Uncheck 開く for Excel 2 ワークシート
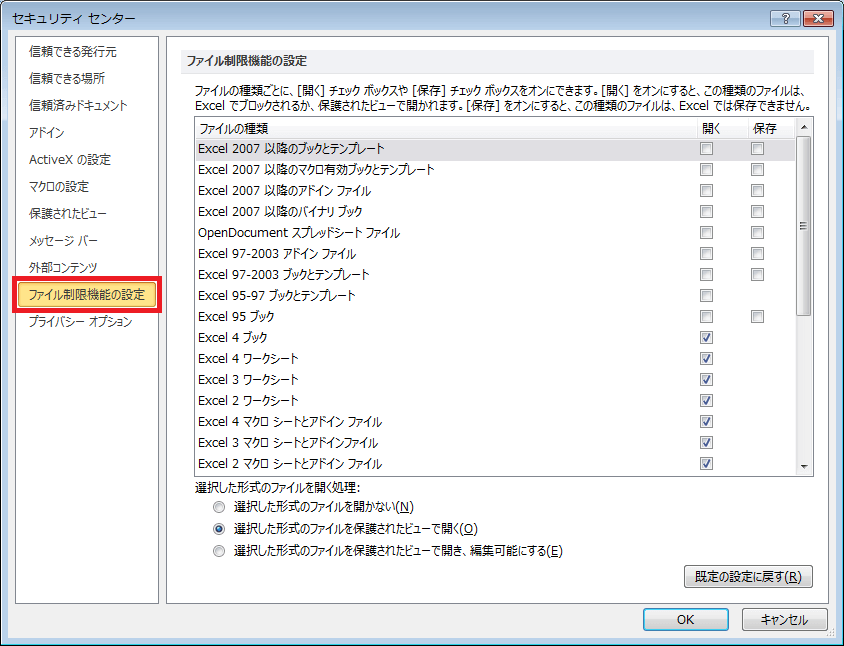 tap(706, 401)
